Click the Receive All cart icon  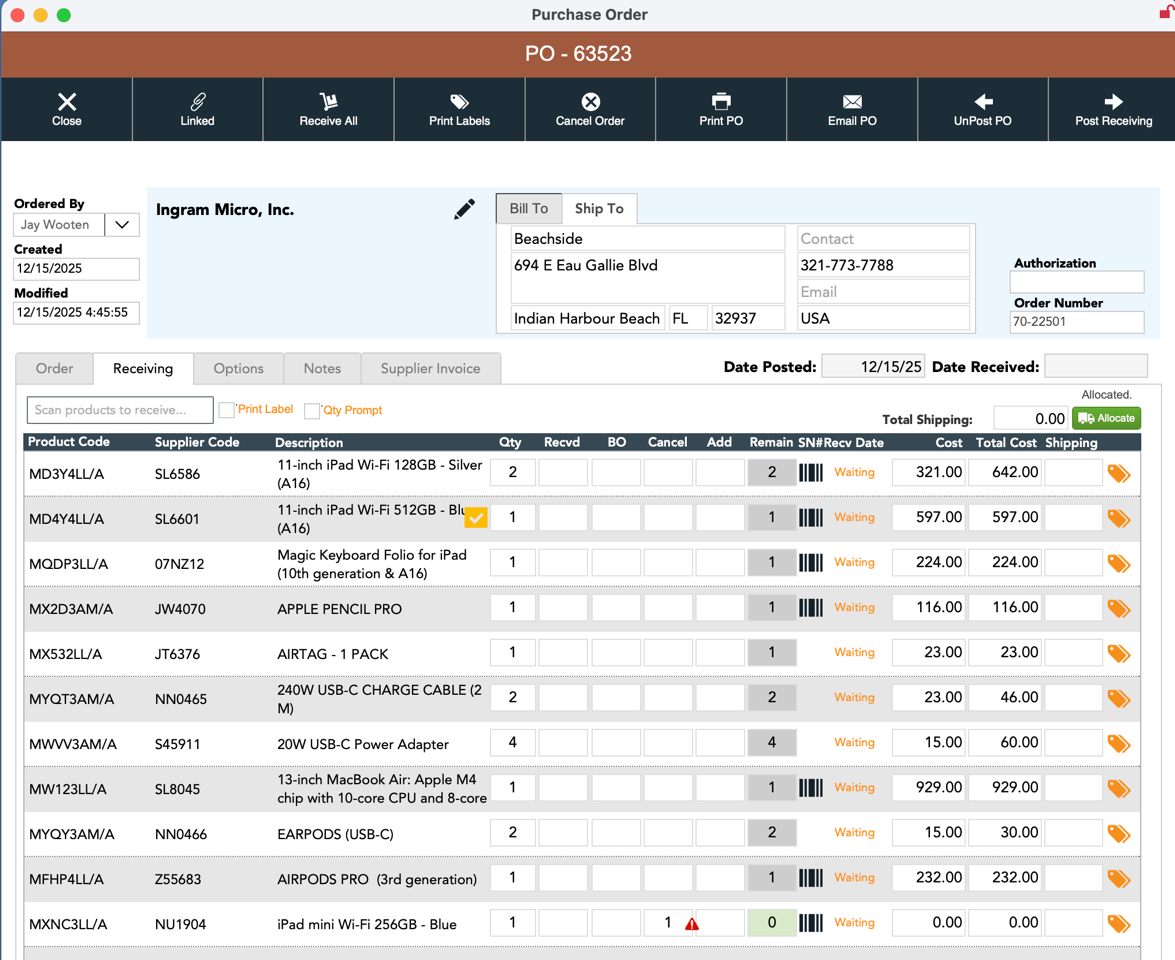[x=328, y=102]
